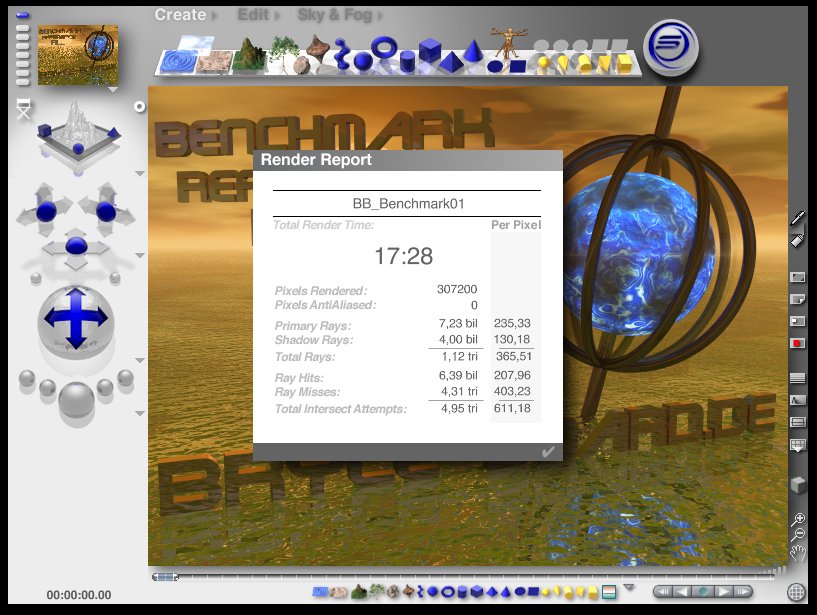Image resolution: width=817 pixels, height=615 pixels.
Task: Switch to the Edit palette
Action: pyautogui.click(x=253, y=15)
